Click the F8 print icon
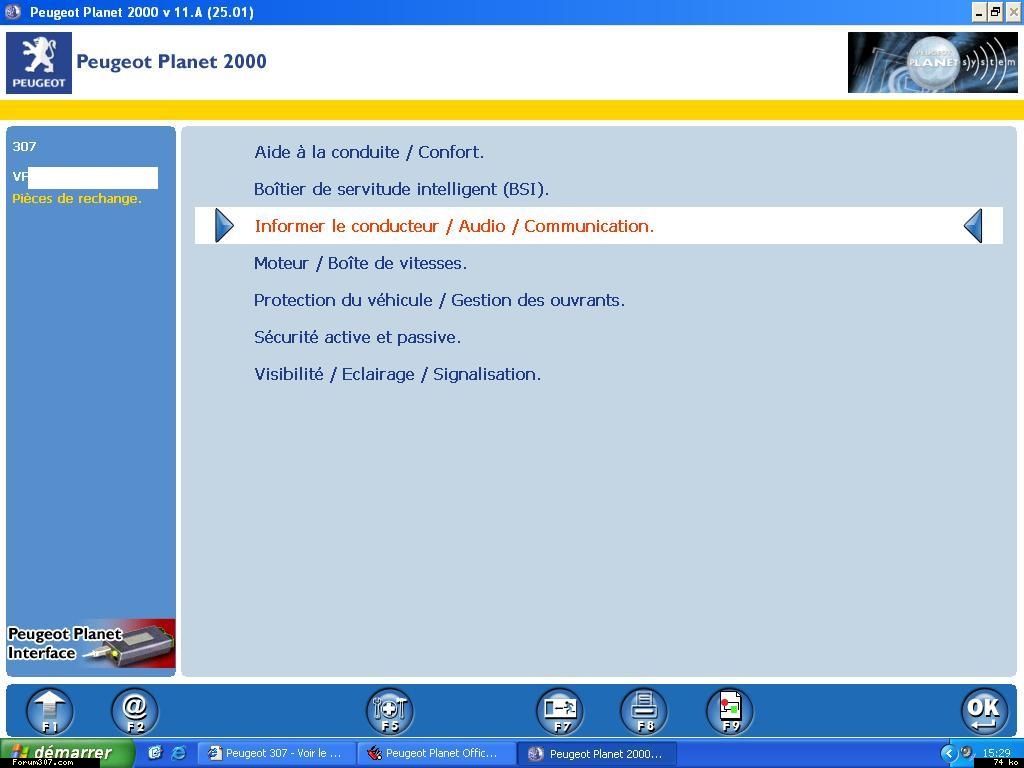Image resolution: width=1024 pixels, height=768 pixels. 644,711
